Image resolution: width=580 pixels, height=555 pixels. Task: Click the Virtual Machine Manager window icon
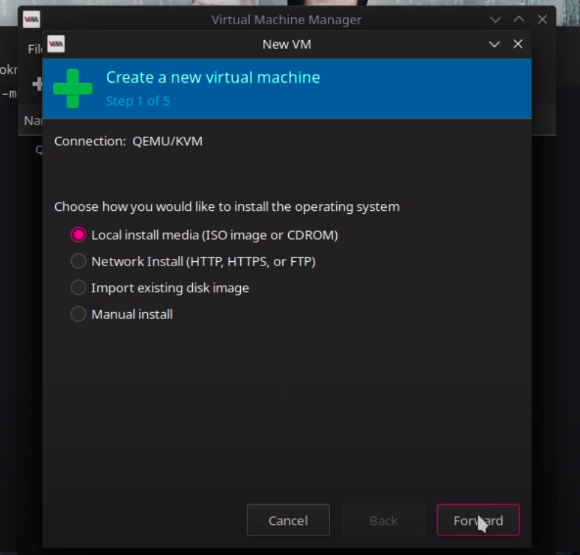[x=31, y=19]
